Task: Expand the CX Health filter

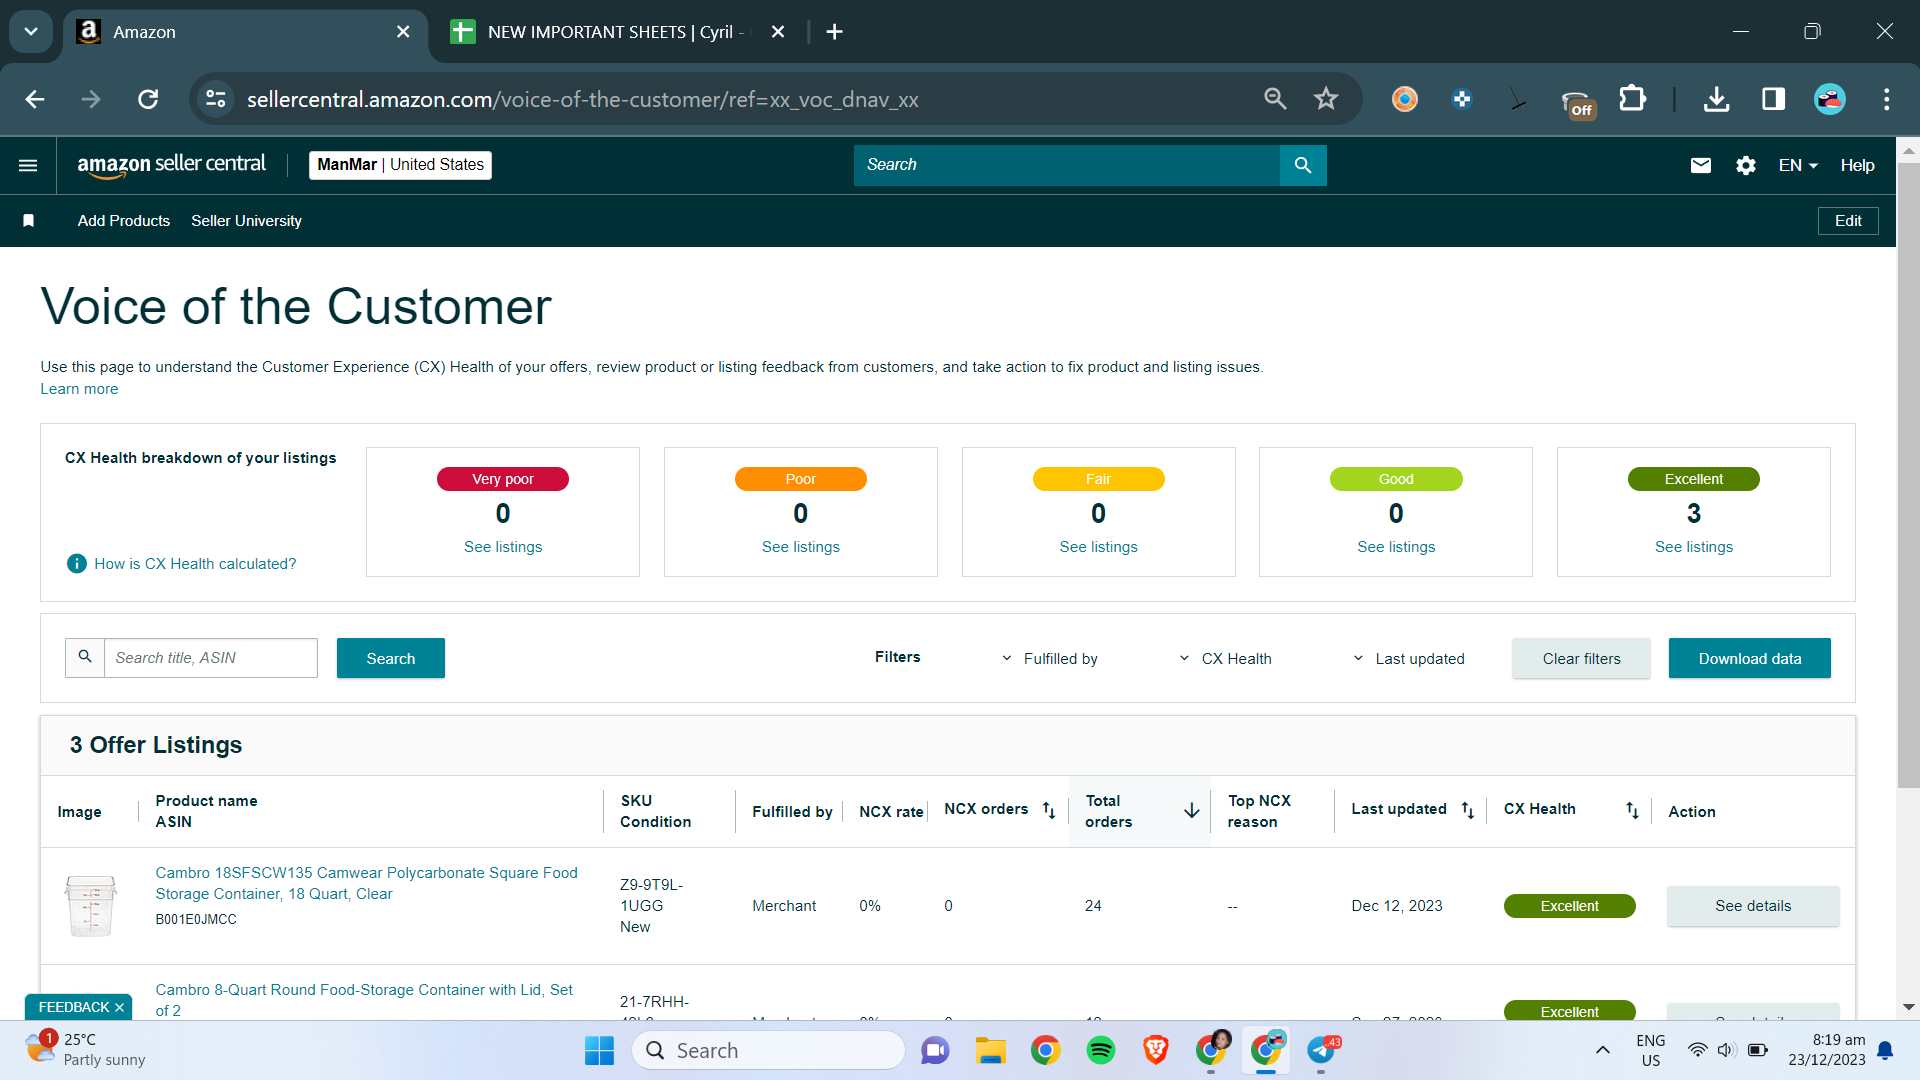Action: click(1225, 659)
